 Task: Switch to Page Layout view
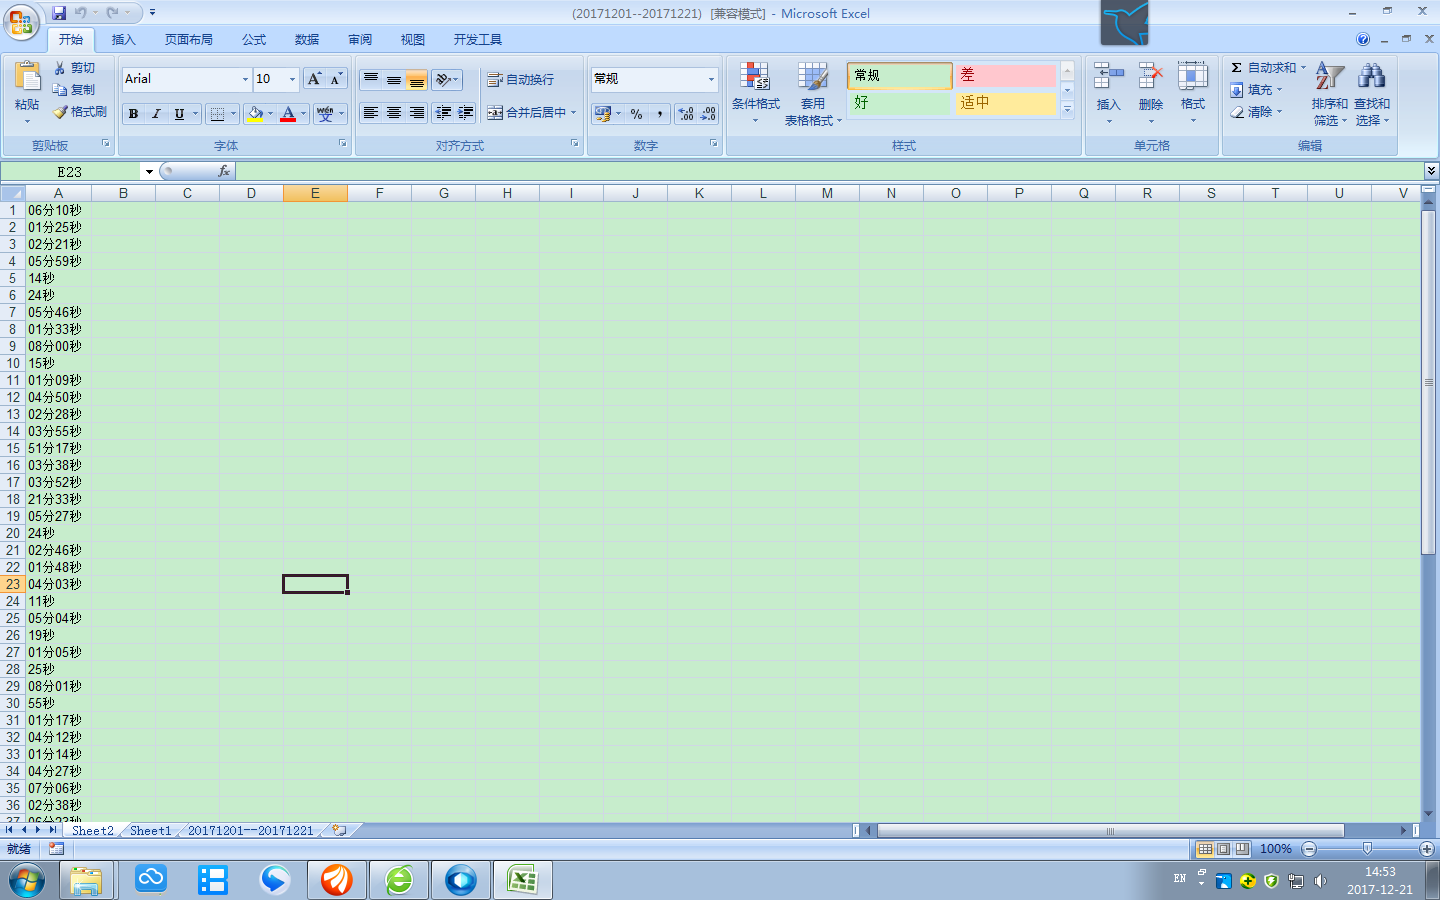click(1223, 849)
